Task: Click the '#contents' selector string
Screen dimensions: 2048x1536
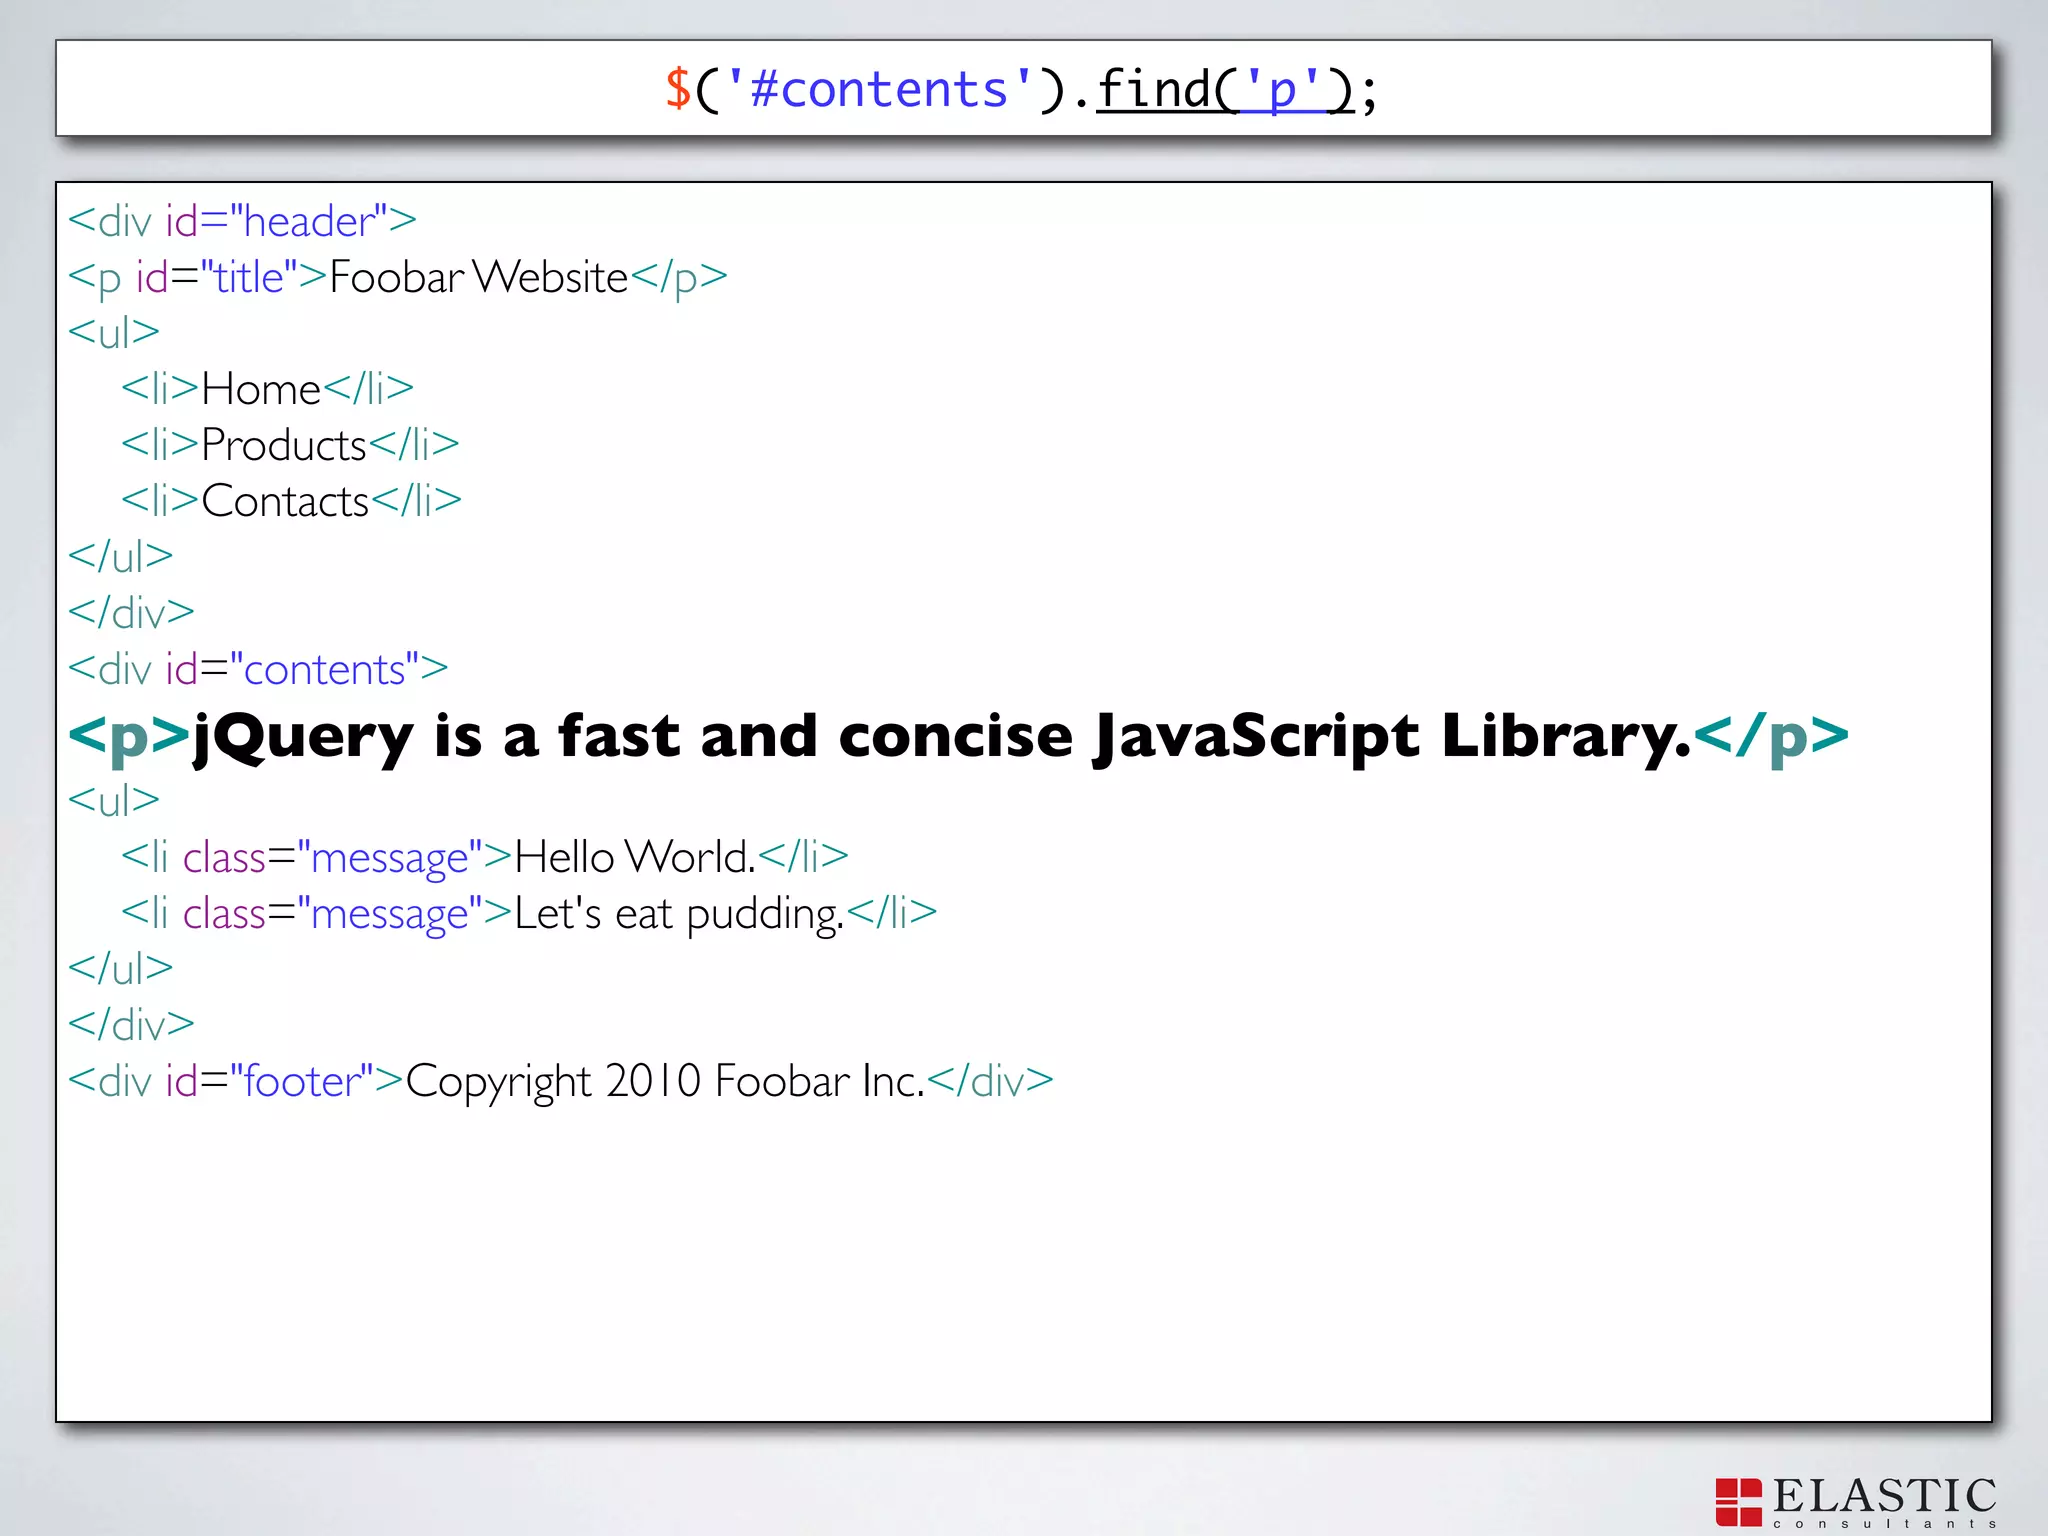Action: [880, 90]
